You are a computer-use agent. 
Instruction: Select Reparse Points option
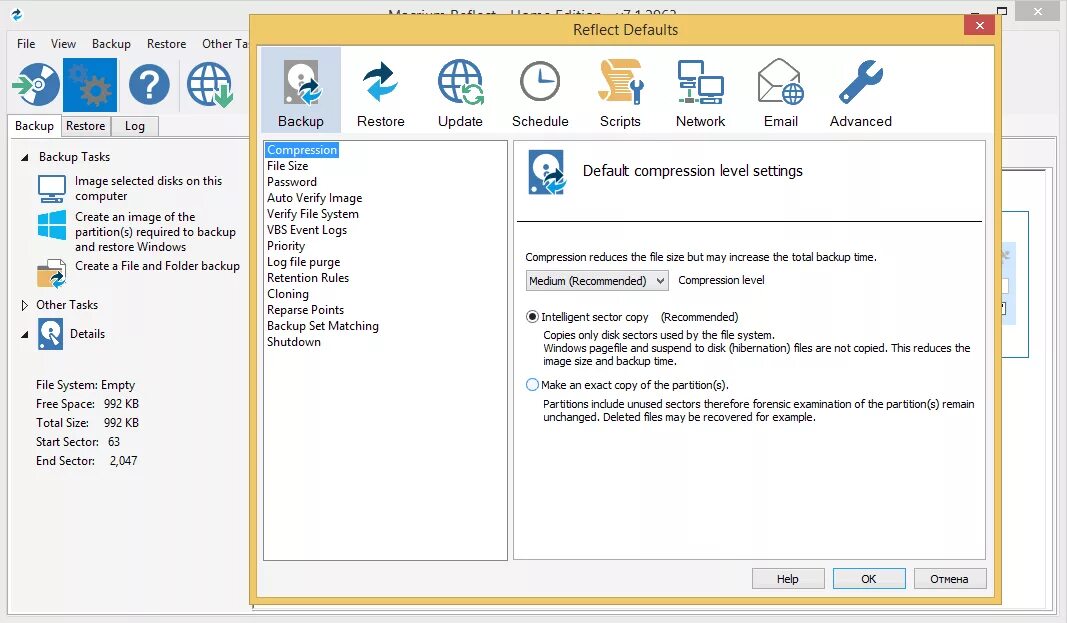[x=305, y=310]
